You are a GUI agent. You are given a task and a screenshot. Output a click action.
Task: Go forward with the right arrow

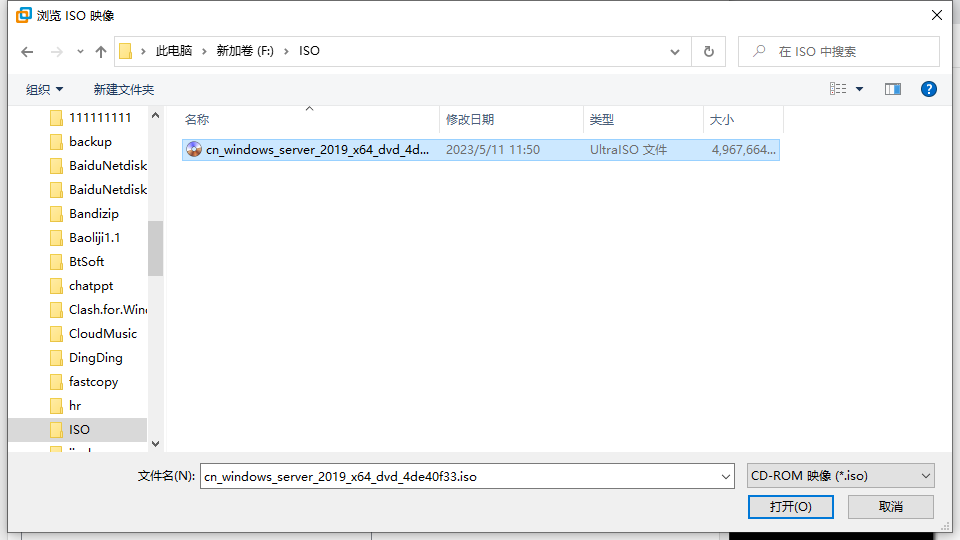(56, 52)
